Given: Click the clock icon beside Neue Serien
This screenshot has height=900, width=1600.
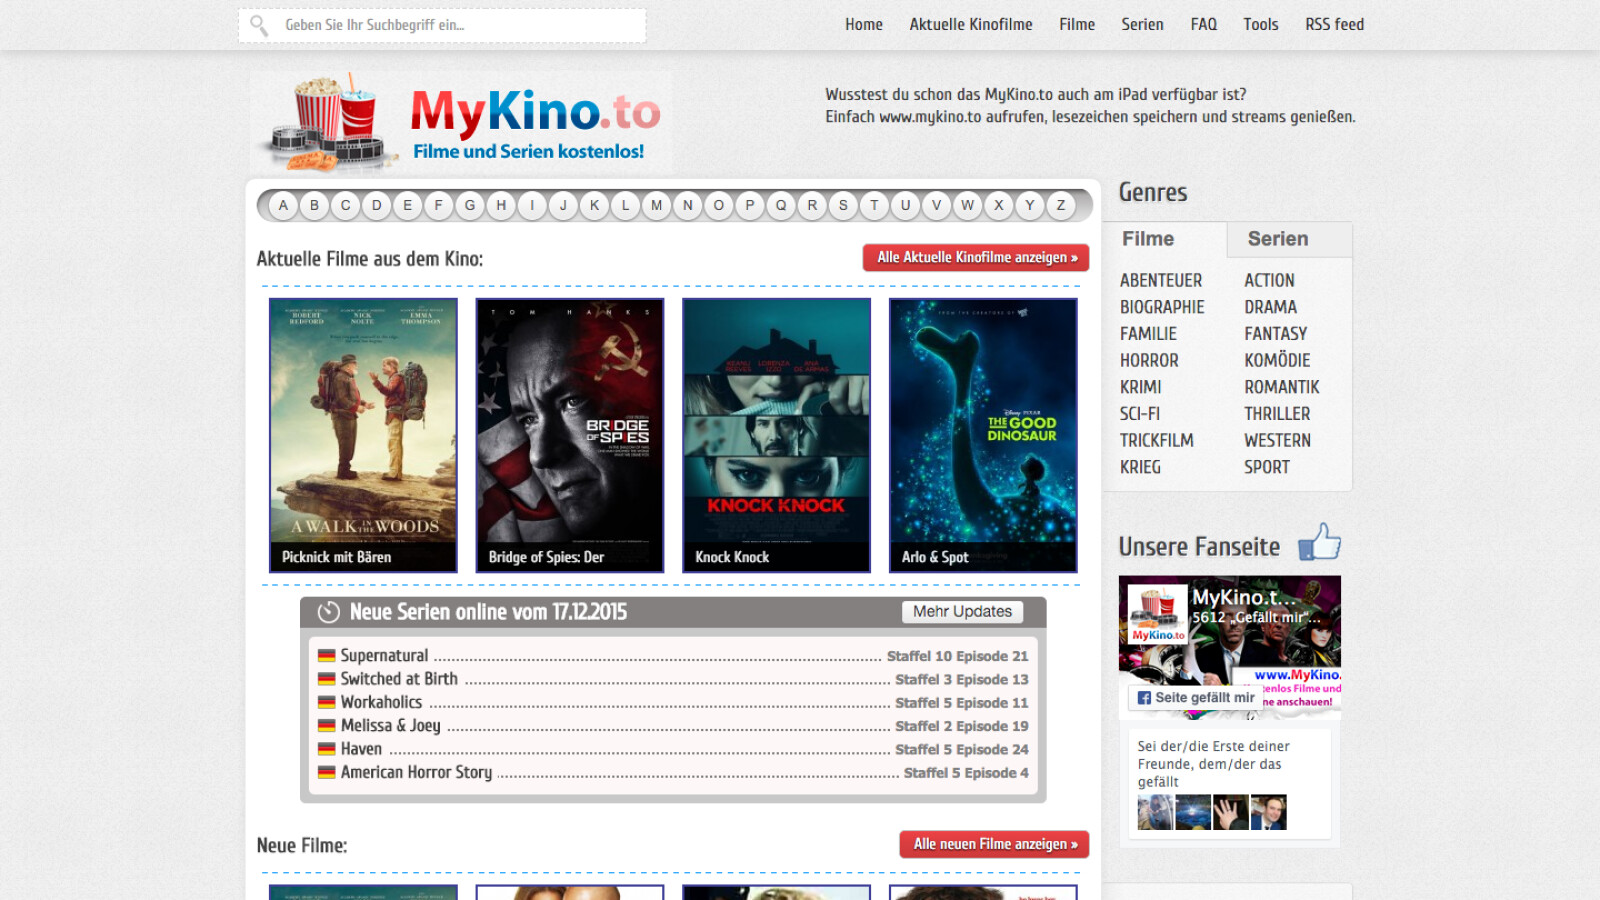Looking at the screenshot, I should (329, 612).
